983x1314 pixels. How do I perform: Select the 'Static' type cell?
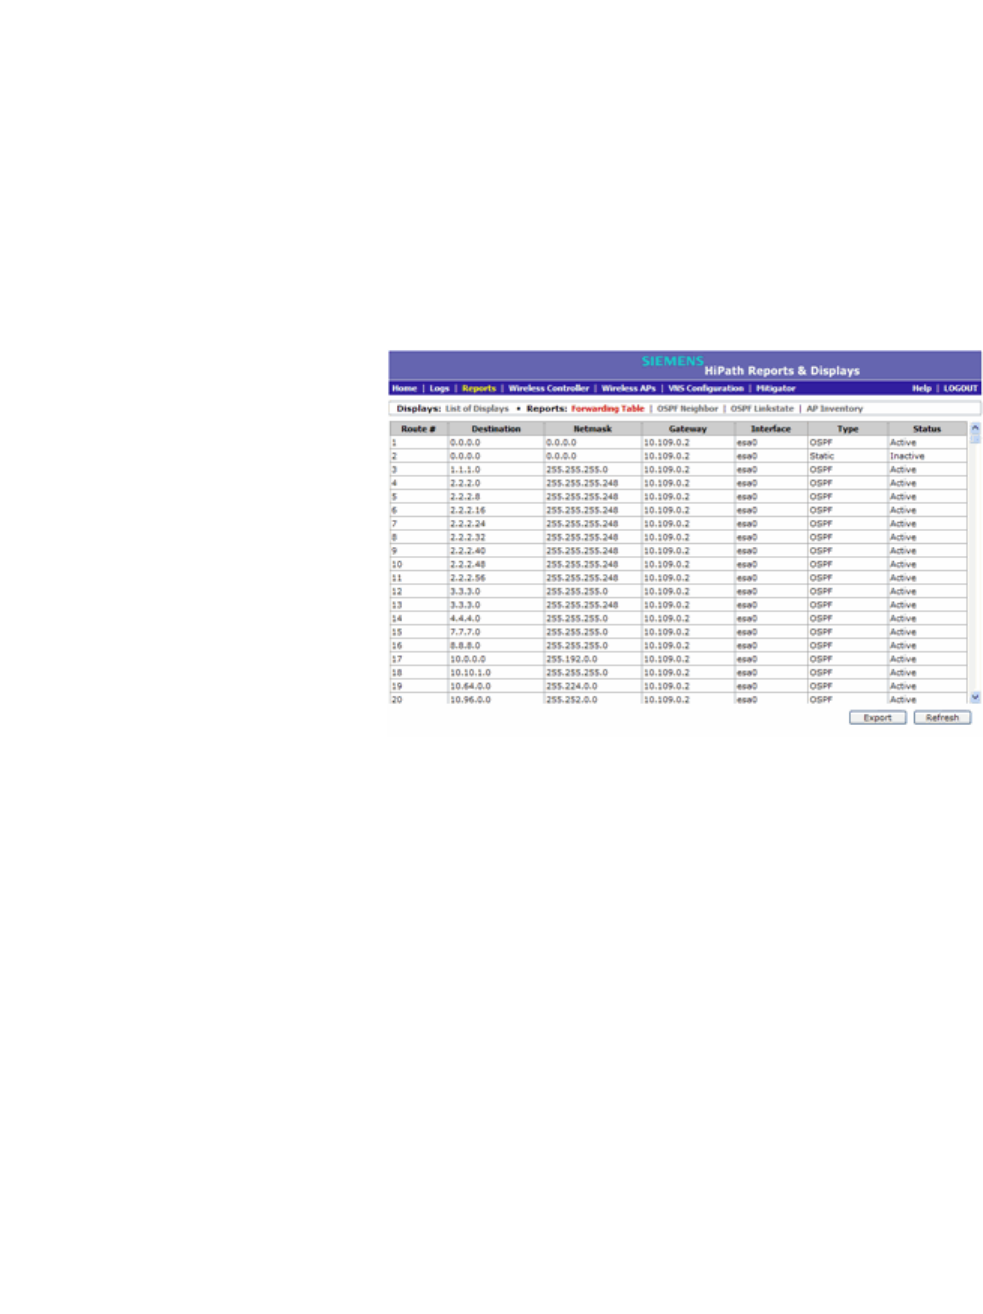pos(847,456)
